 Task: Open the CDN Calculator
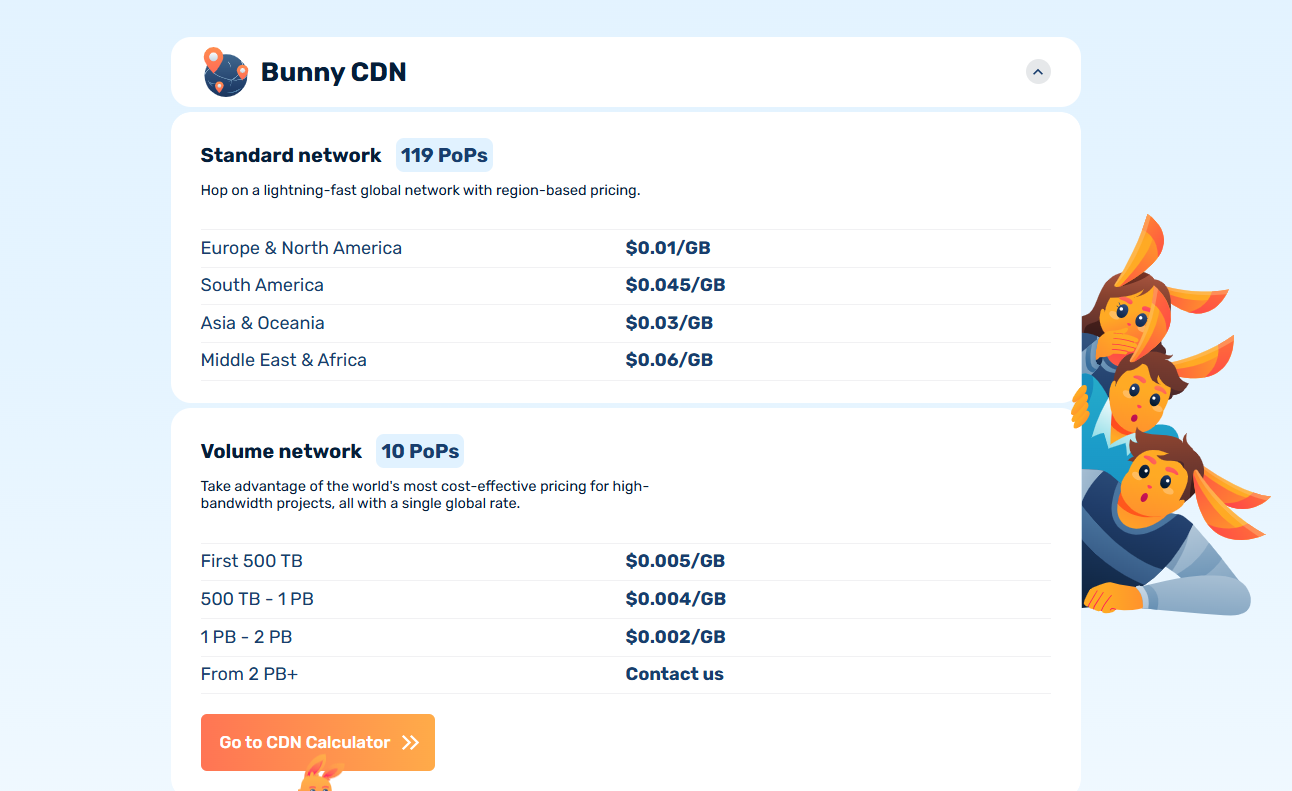(x=317, y=742)
